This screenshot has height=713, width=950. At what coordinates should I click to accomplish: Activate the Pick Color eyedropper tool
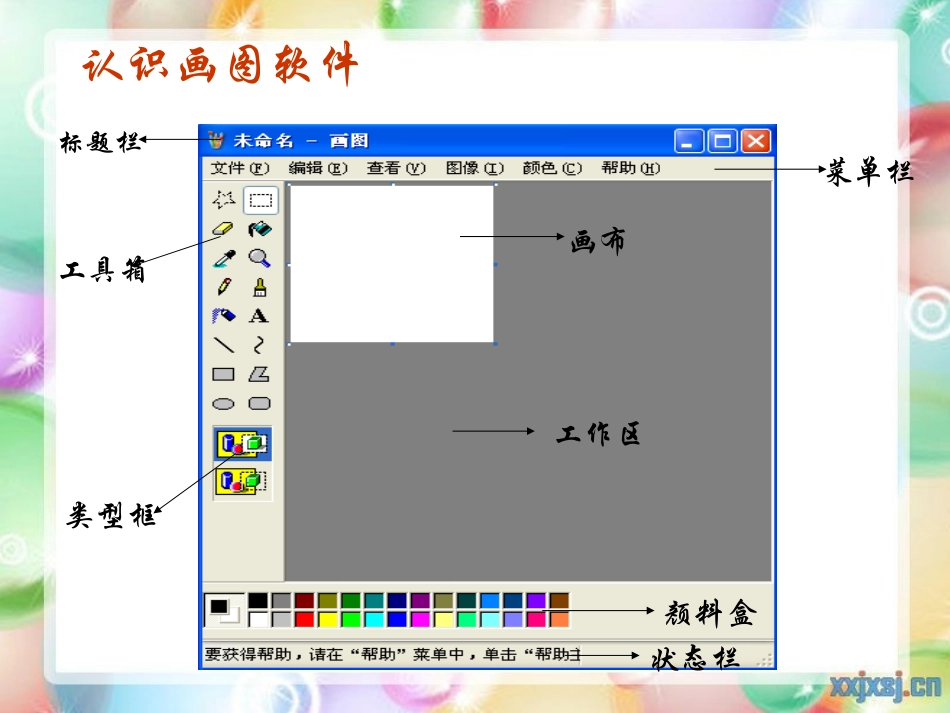(224, 258)
